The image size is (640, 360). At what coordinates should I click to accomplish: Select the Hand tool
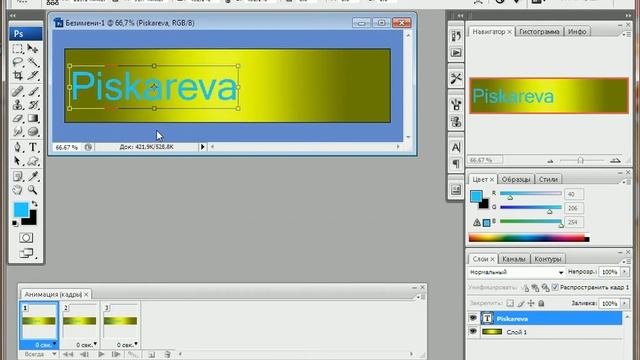tap(18, 190)
